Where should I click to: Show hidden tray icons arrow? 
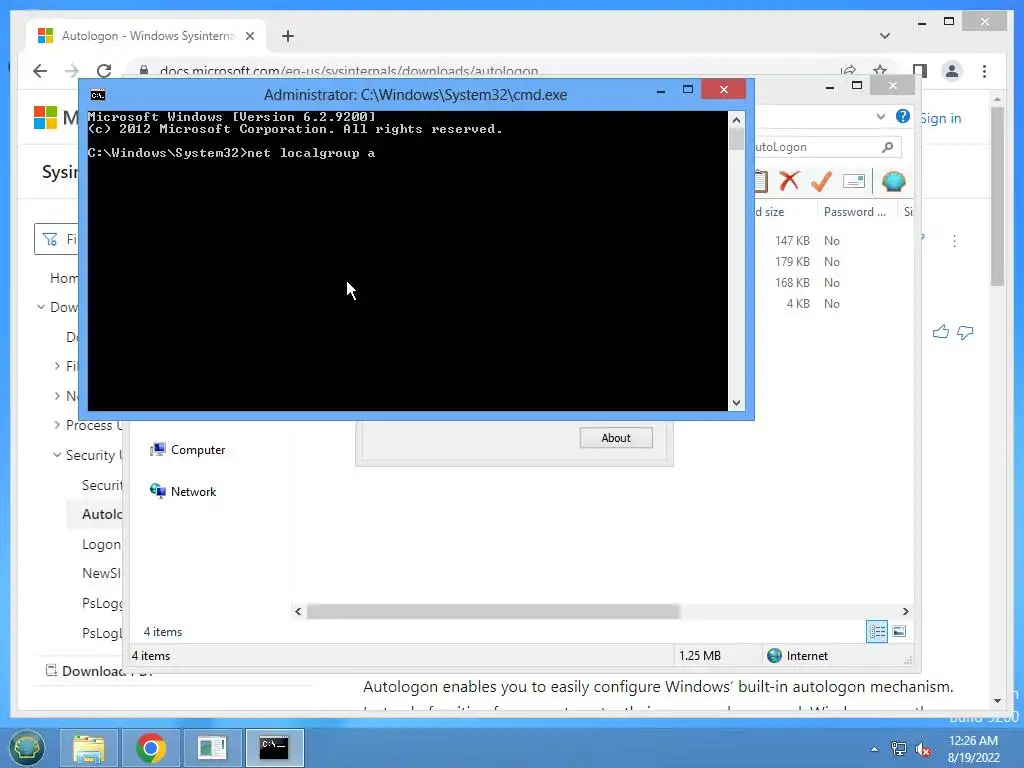tap(874, 749)
